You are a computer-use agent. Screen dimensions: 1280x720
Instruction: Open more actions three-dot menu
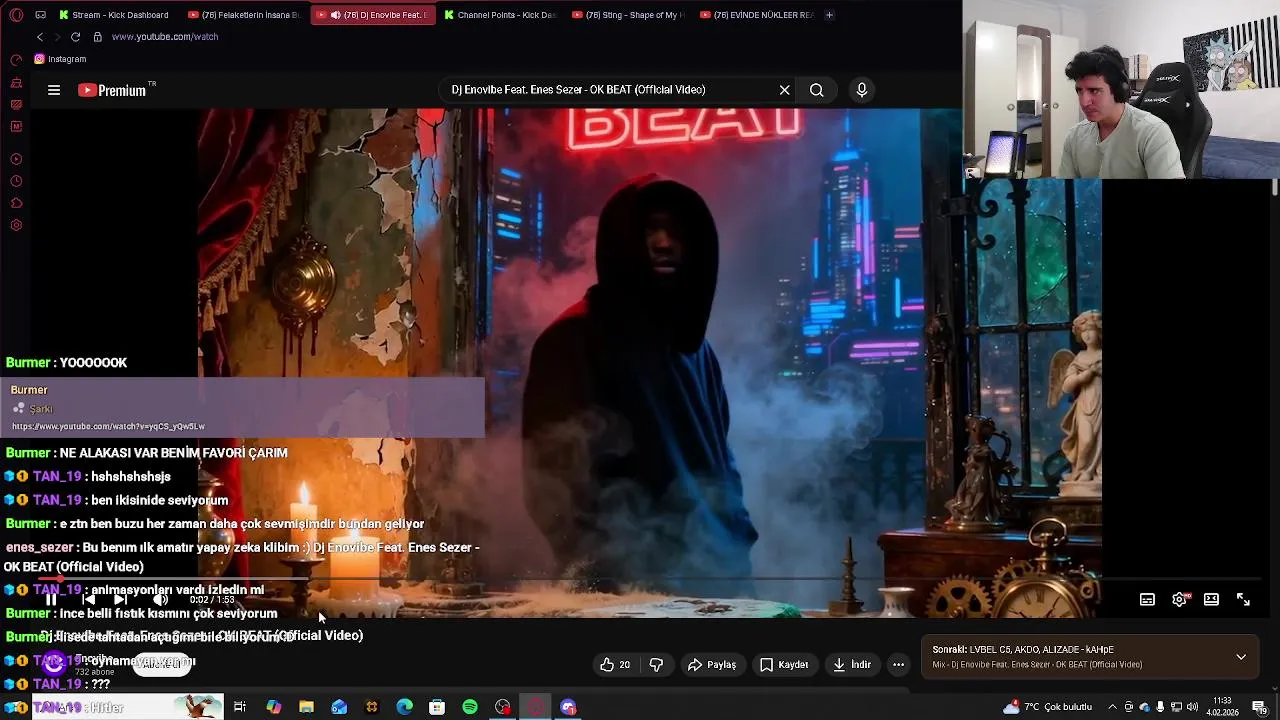pyautogui.click(x=899, y=665)
